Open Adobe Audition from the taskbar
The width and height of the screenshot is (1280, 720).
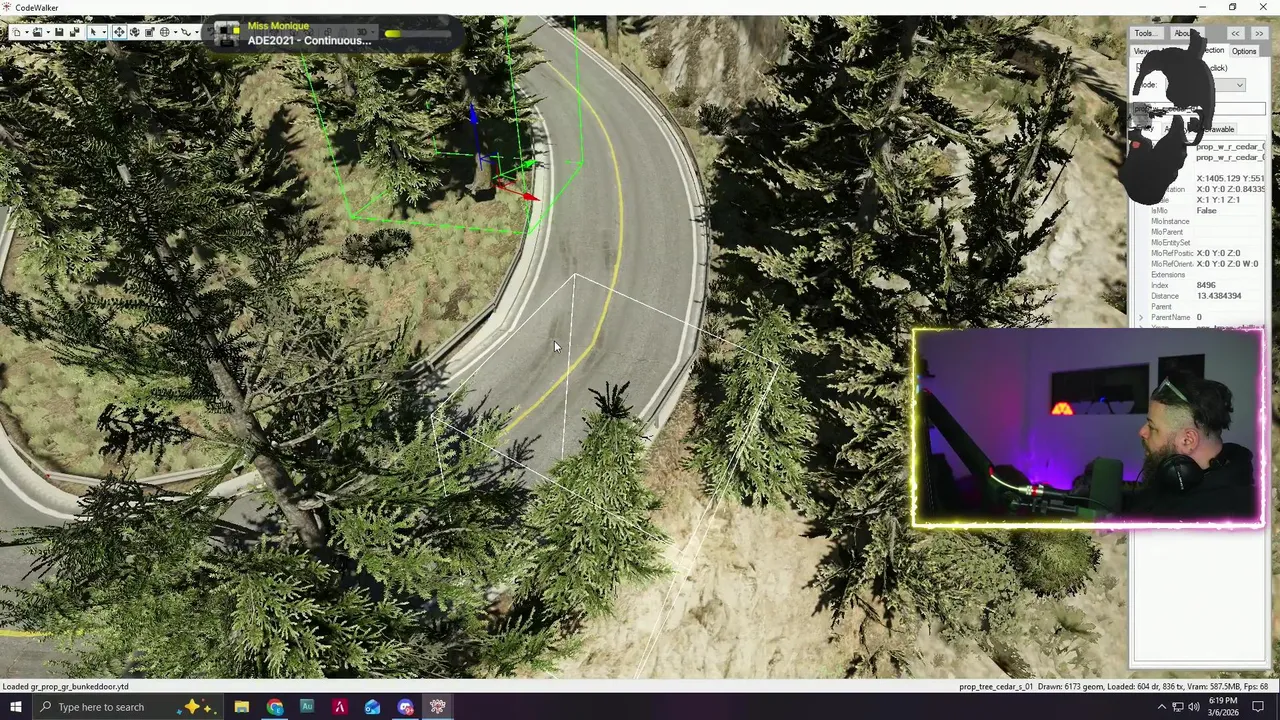click(x=307, y=707)
